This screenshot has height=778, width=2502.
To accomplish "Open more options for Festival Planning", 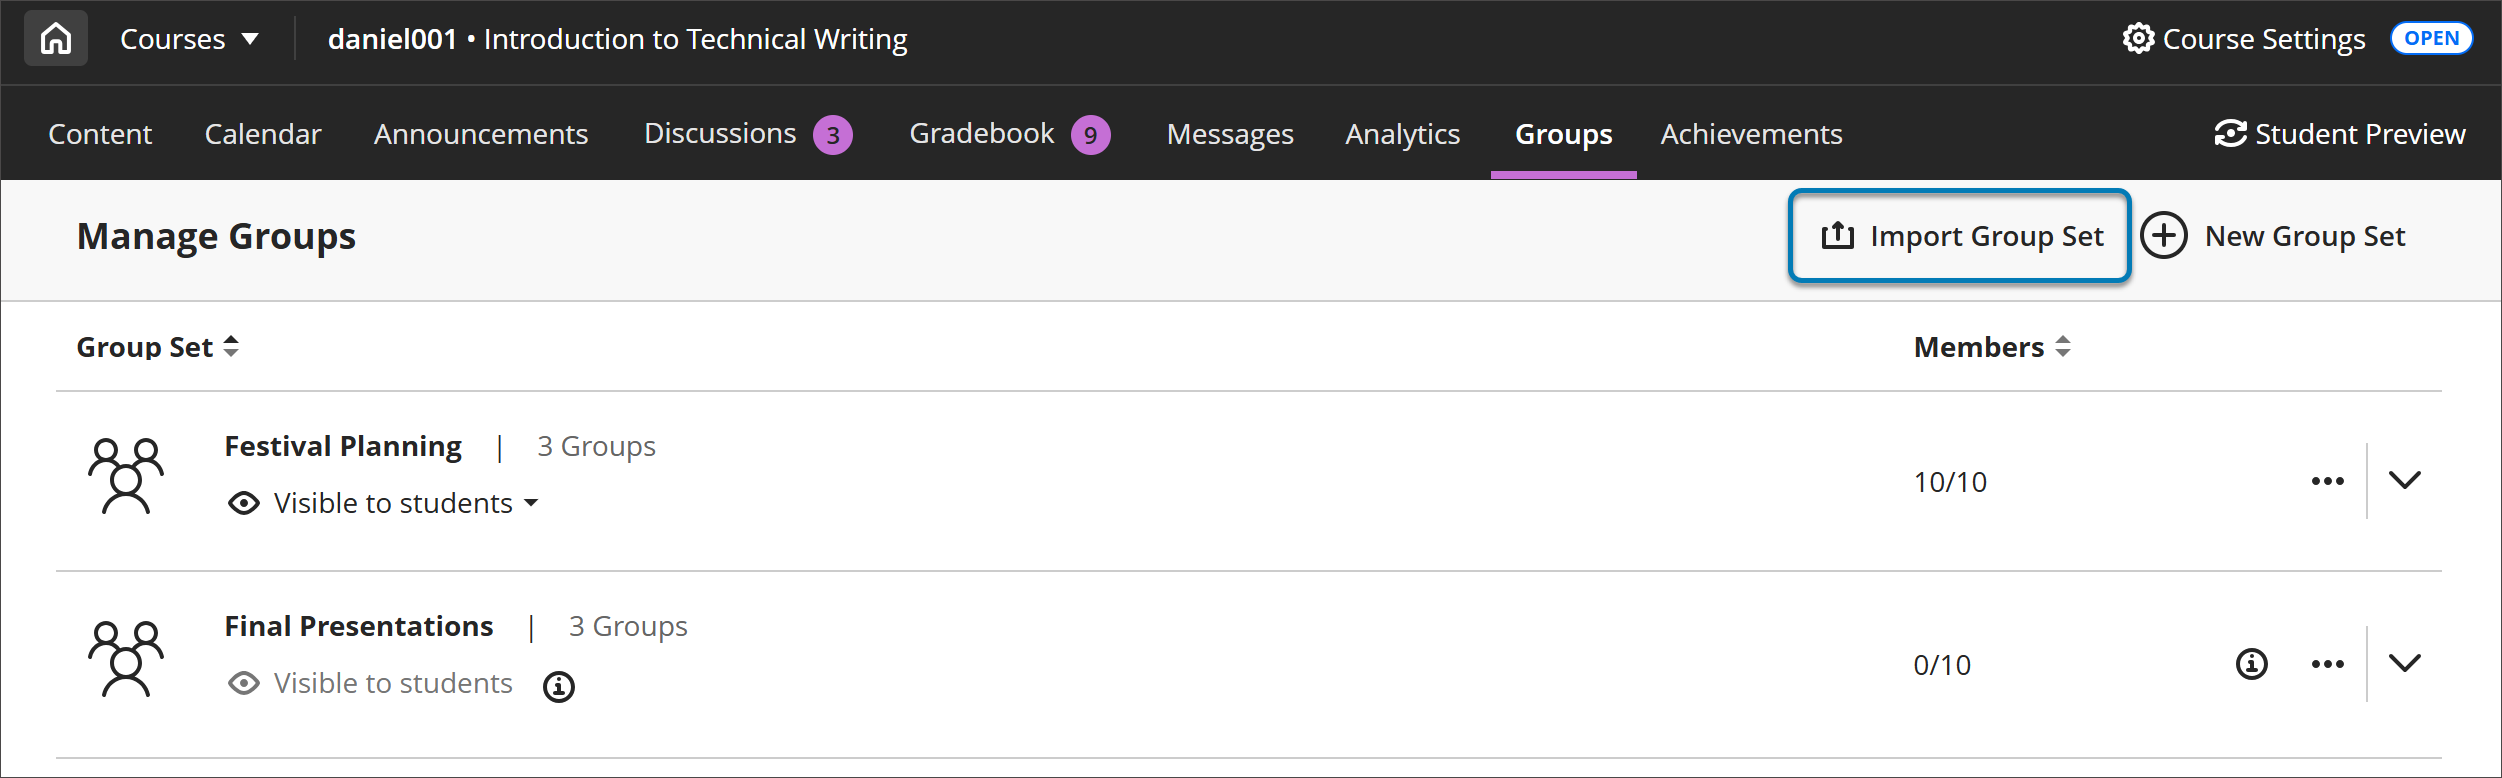I will pyautogui.click(x=2327, y=481).
